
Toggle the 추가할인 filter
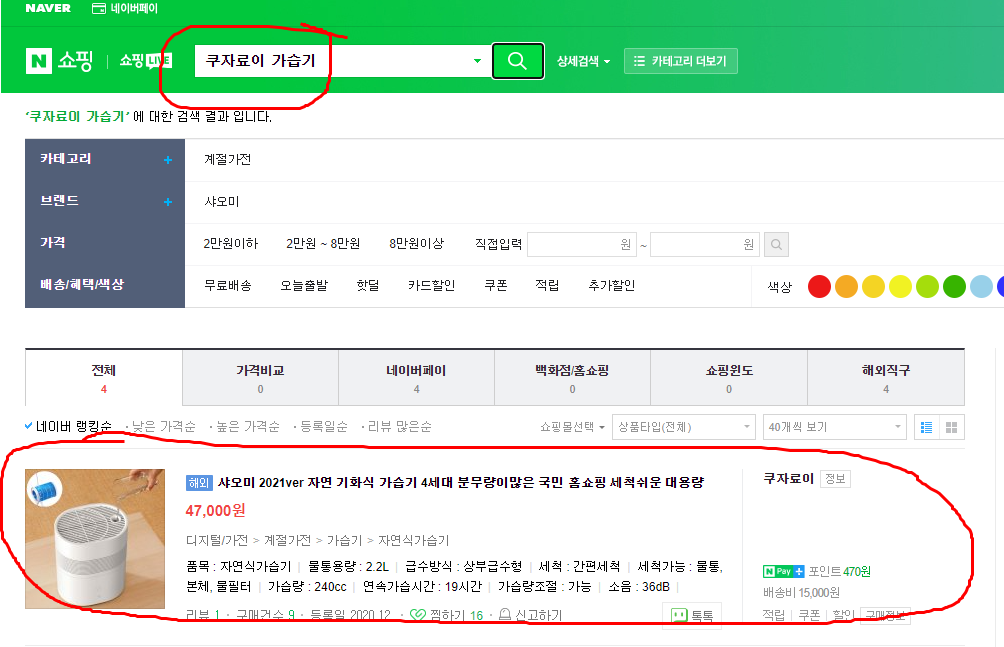pyautogui.click(x=611, y=285)
